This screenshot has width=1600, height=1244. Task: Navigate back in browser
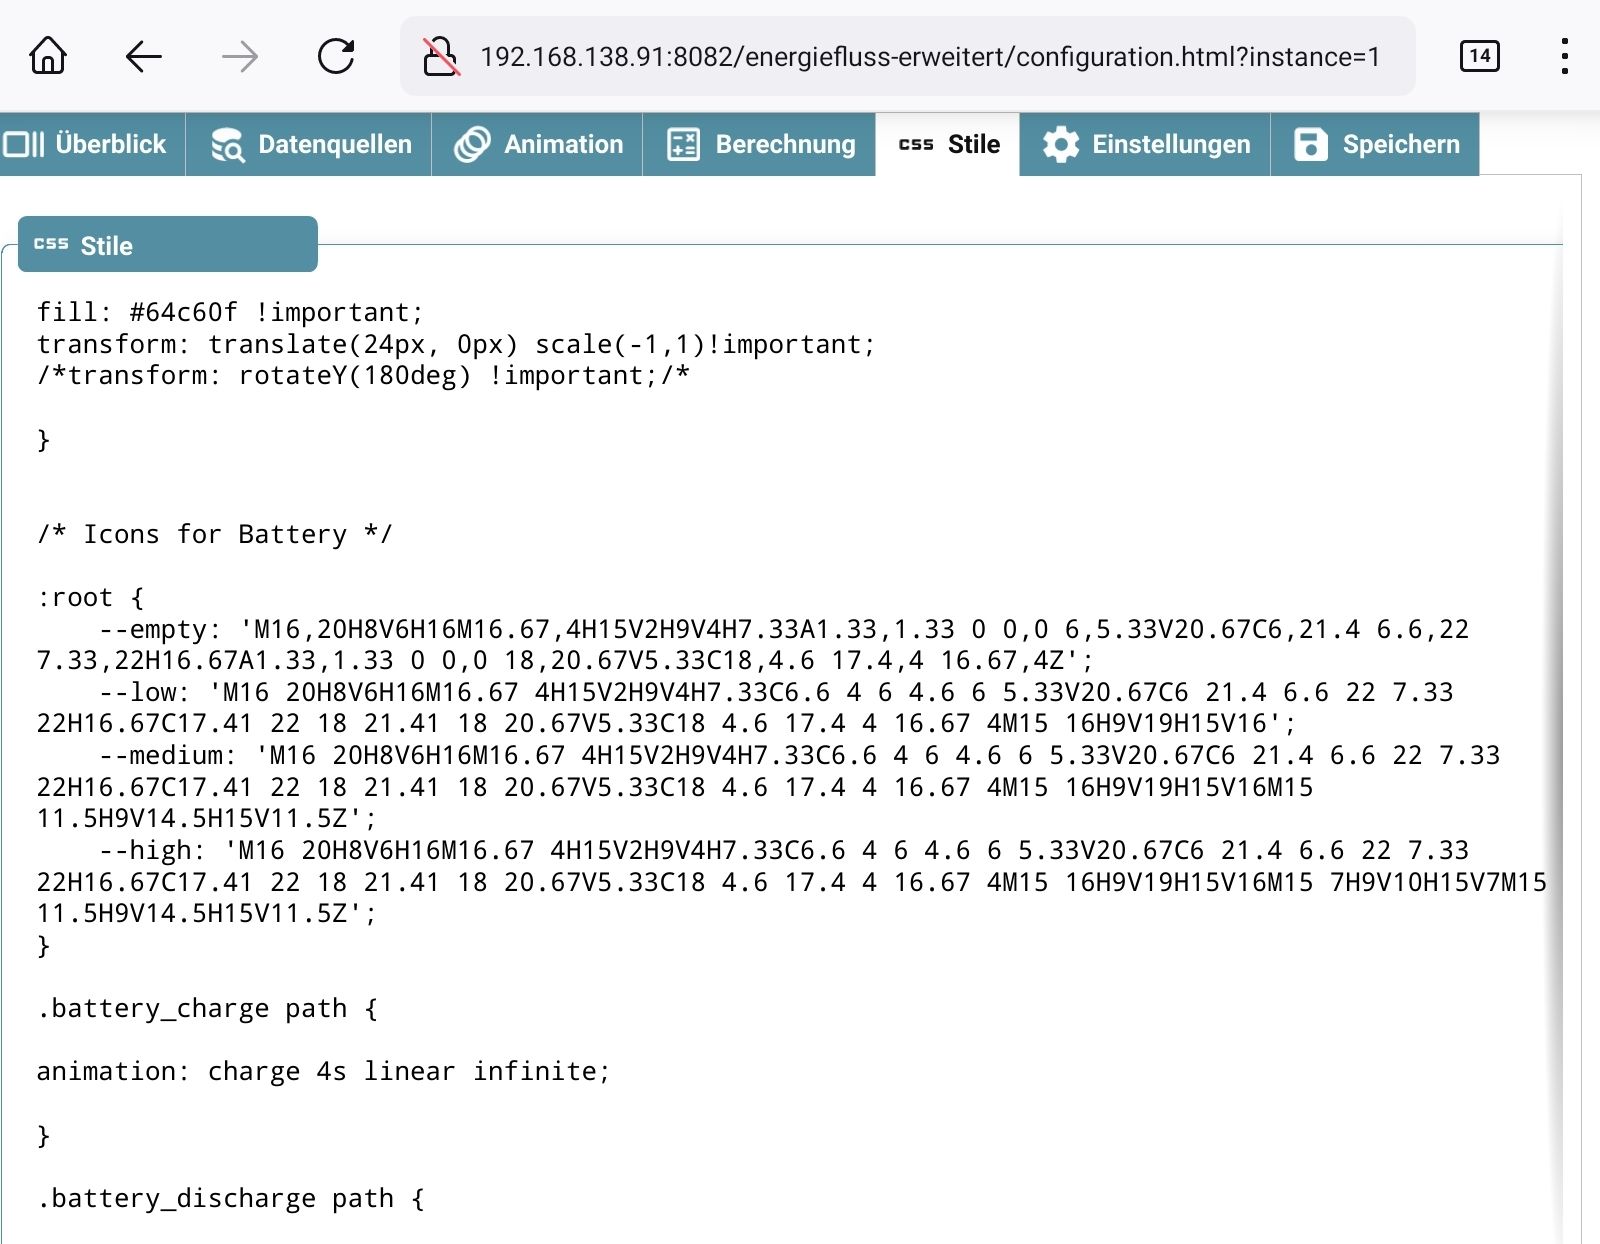click(144, 56)
